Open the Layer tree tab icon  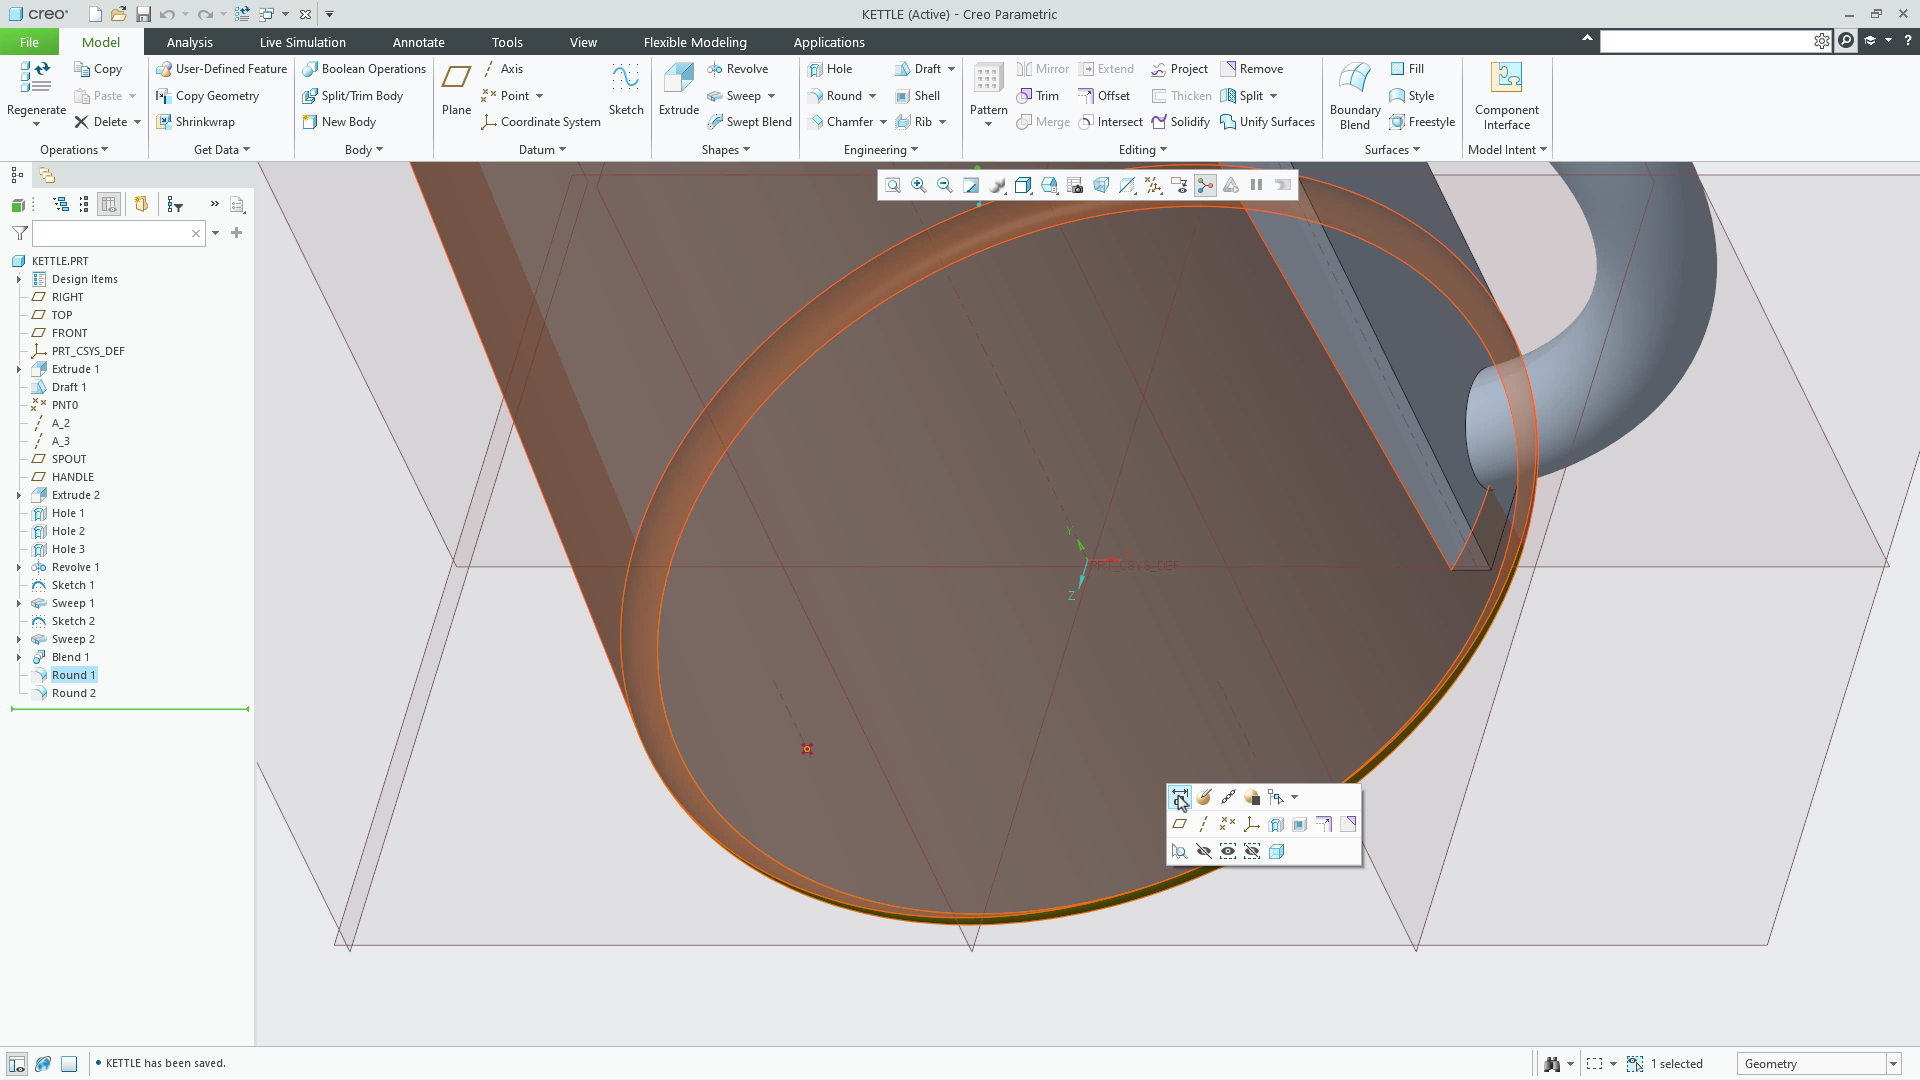(x=47, y=175)
